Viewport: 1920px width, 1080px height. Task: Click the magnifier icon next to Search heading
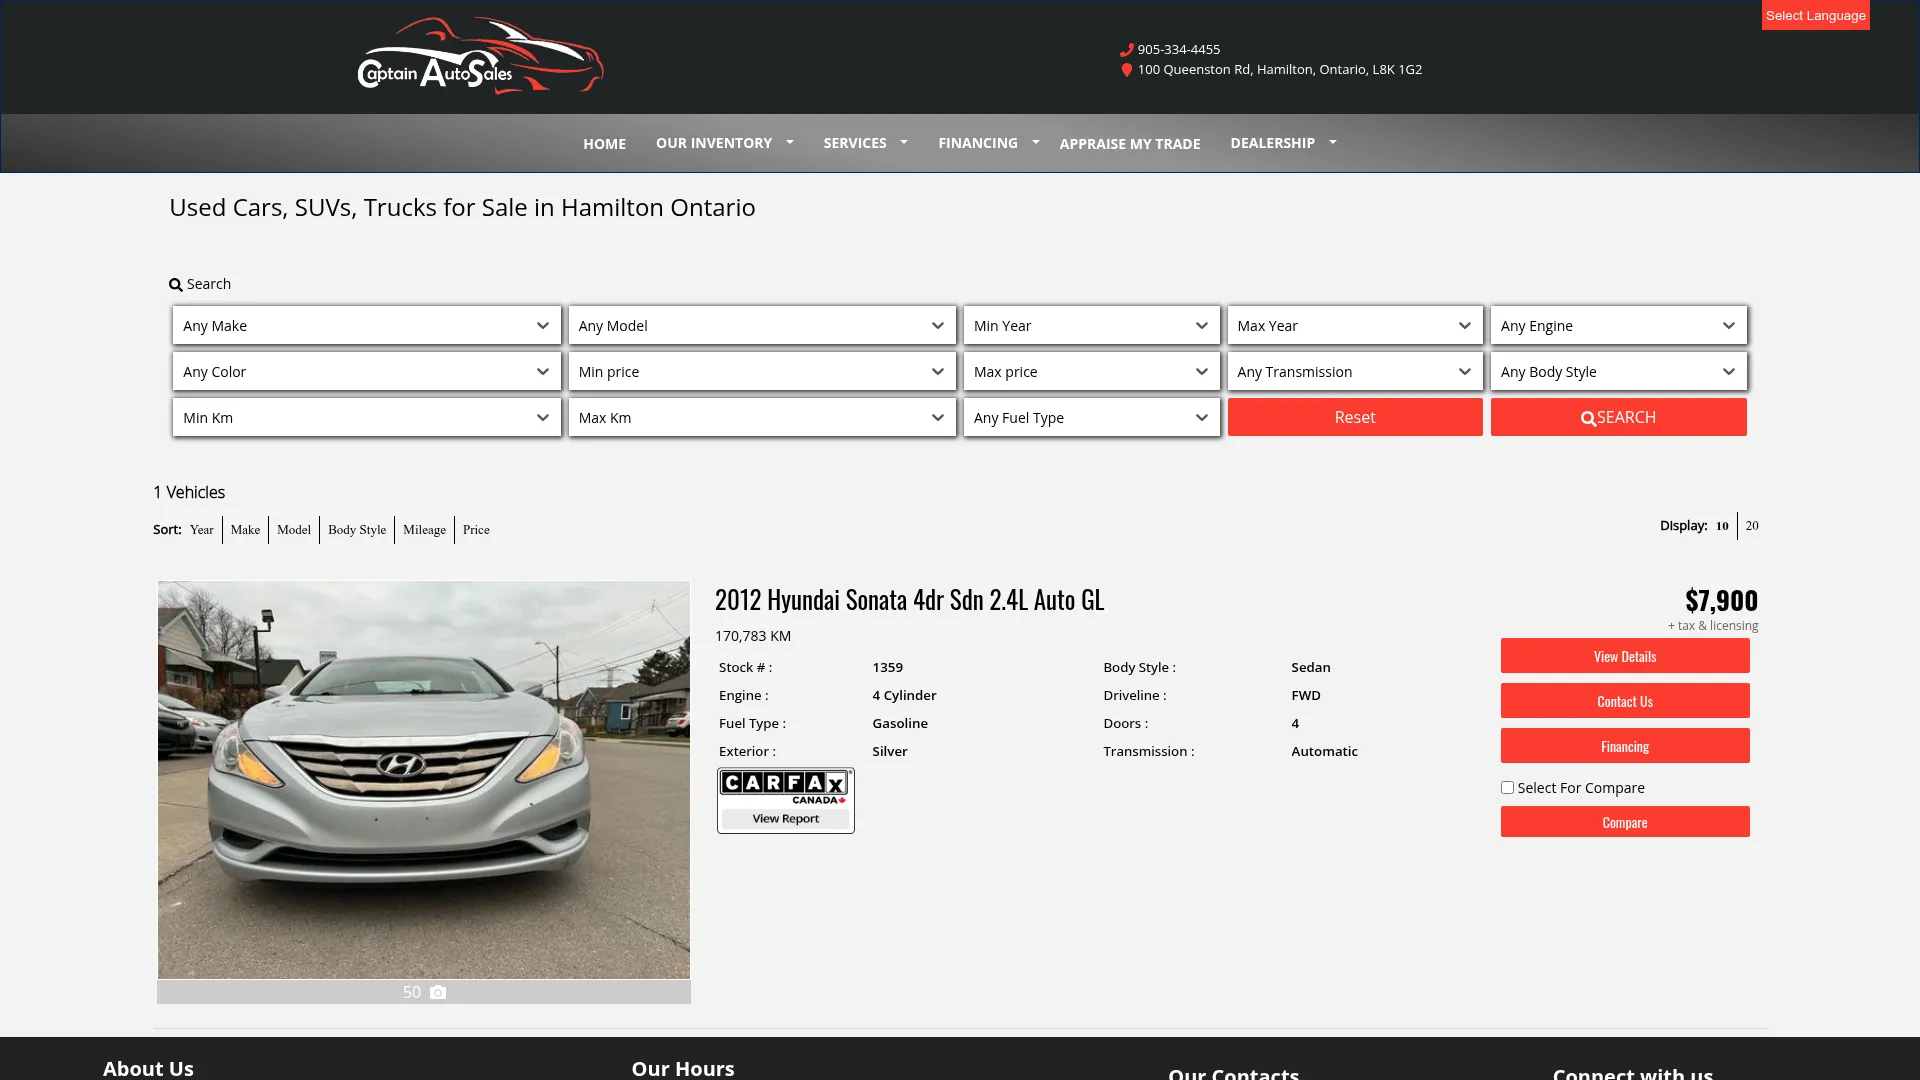click(176, 285)
